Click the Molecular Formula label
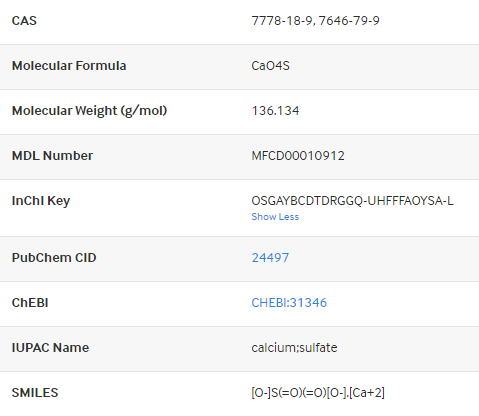479x416 pixels. pos(69,66)
